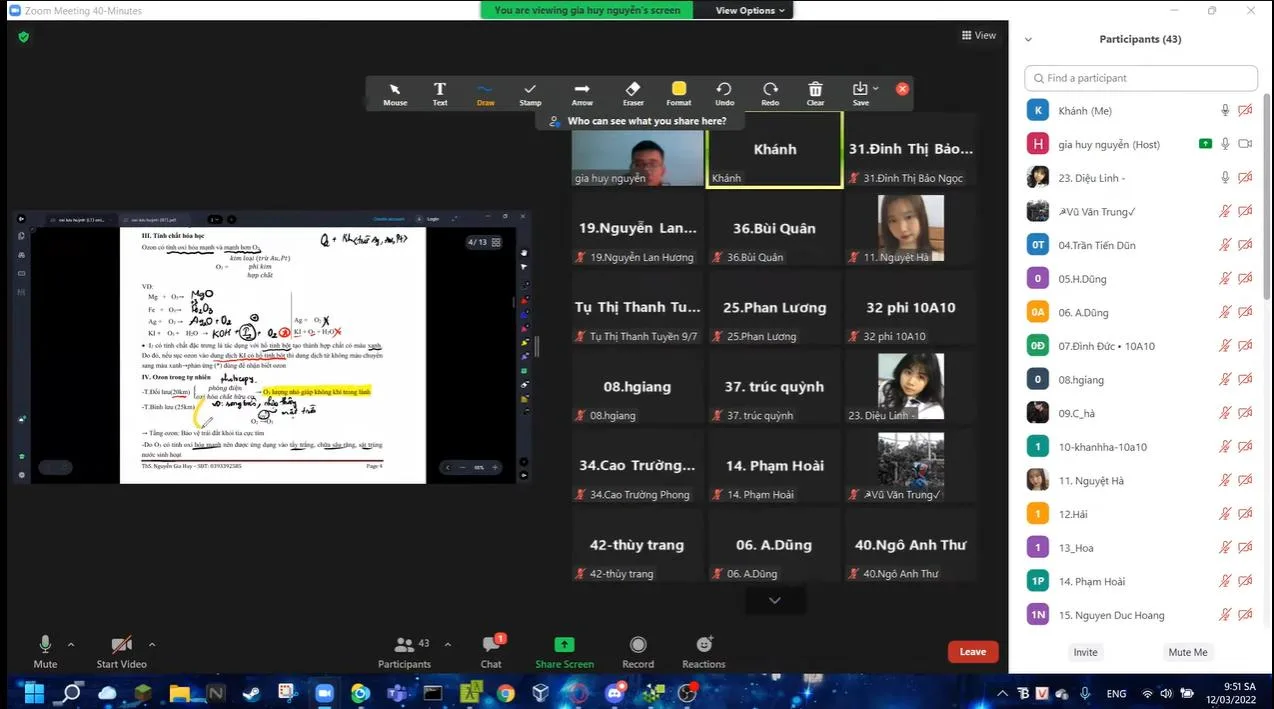The height and width of the screenshot is (709, 1274).
Task: Open the gallery View menu
Action: 978,35
